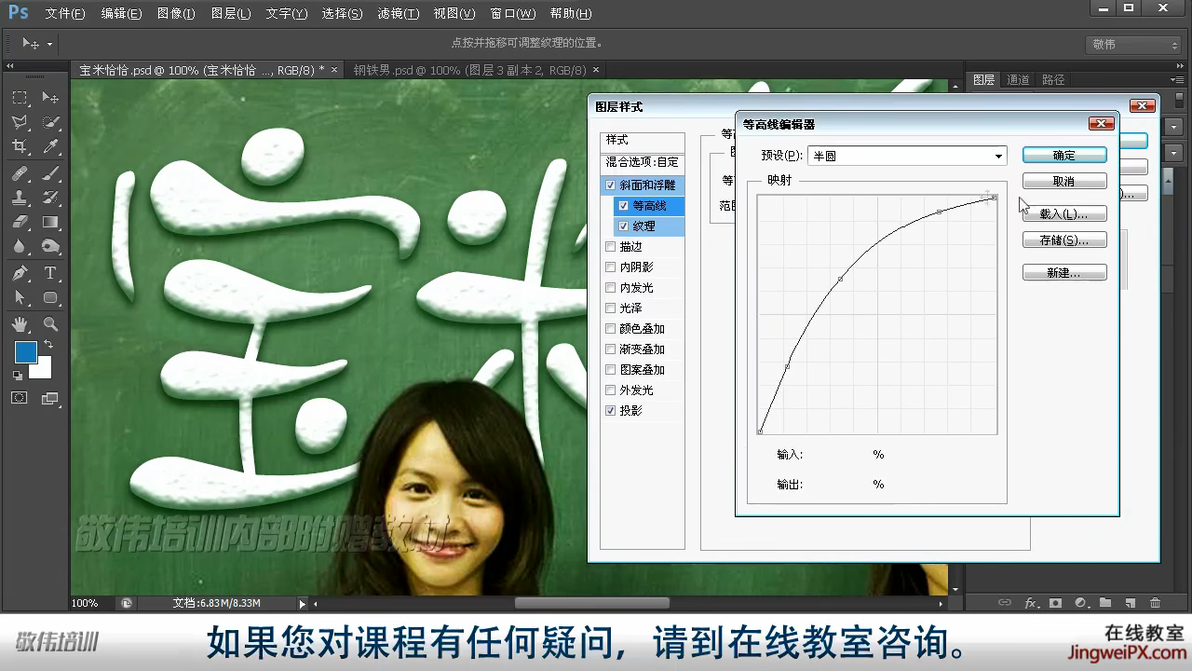This screenshot has width=1192, height=671.
Task: Switch to the 通道 (Channels) panel tab
Action: click(x=1018, y=80)
